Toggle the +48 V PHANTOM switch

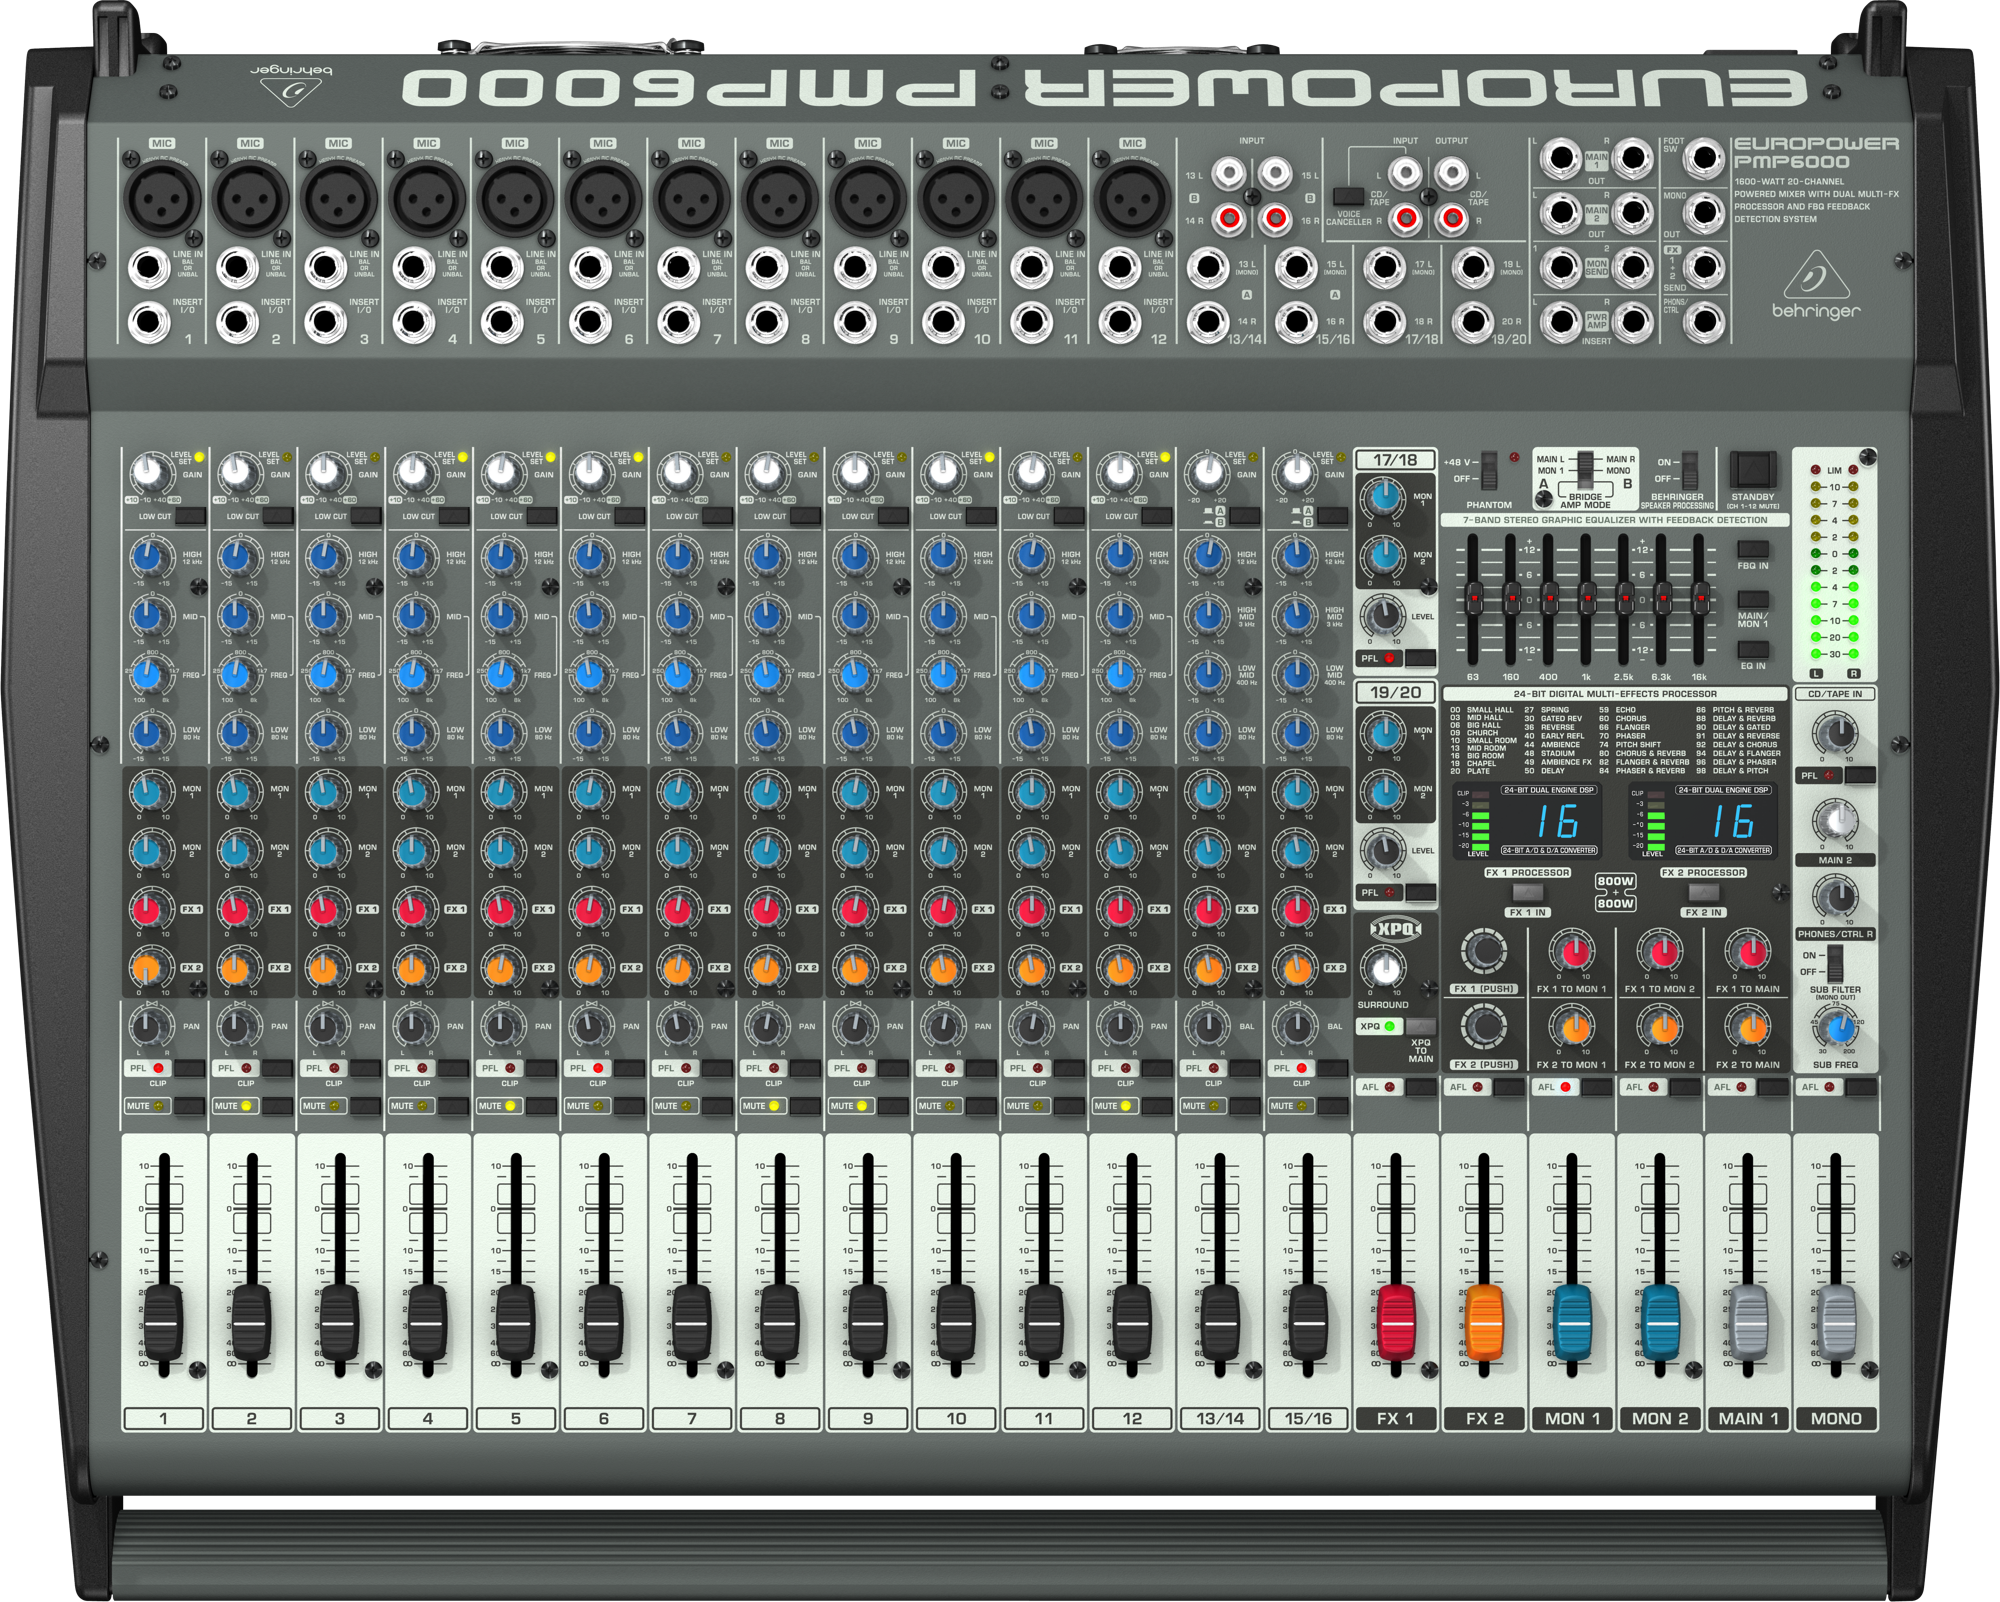pos(1490,469)
